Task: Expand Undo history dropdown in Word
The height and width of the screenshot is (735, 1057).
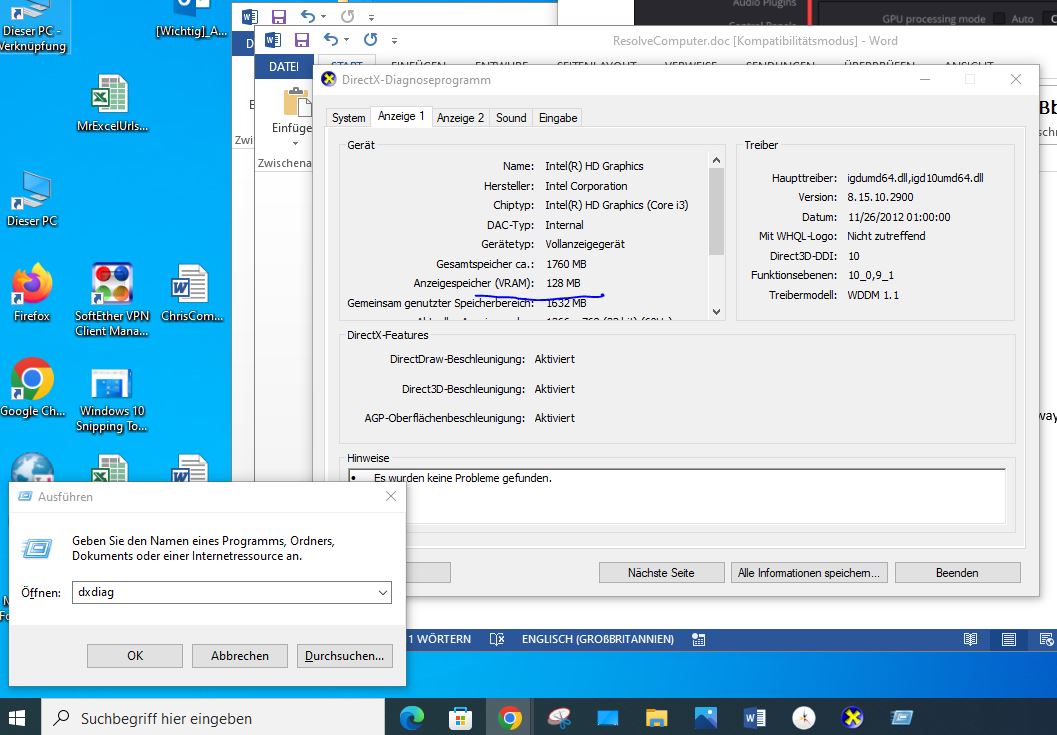Action: (346, 40)
